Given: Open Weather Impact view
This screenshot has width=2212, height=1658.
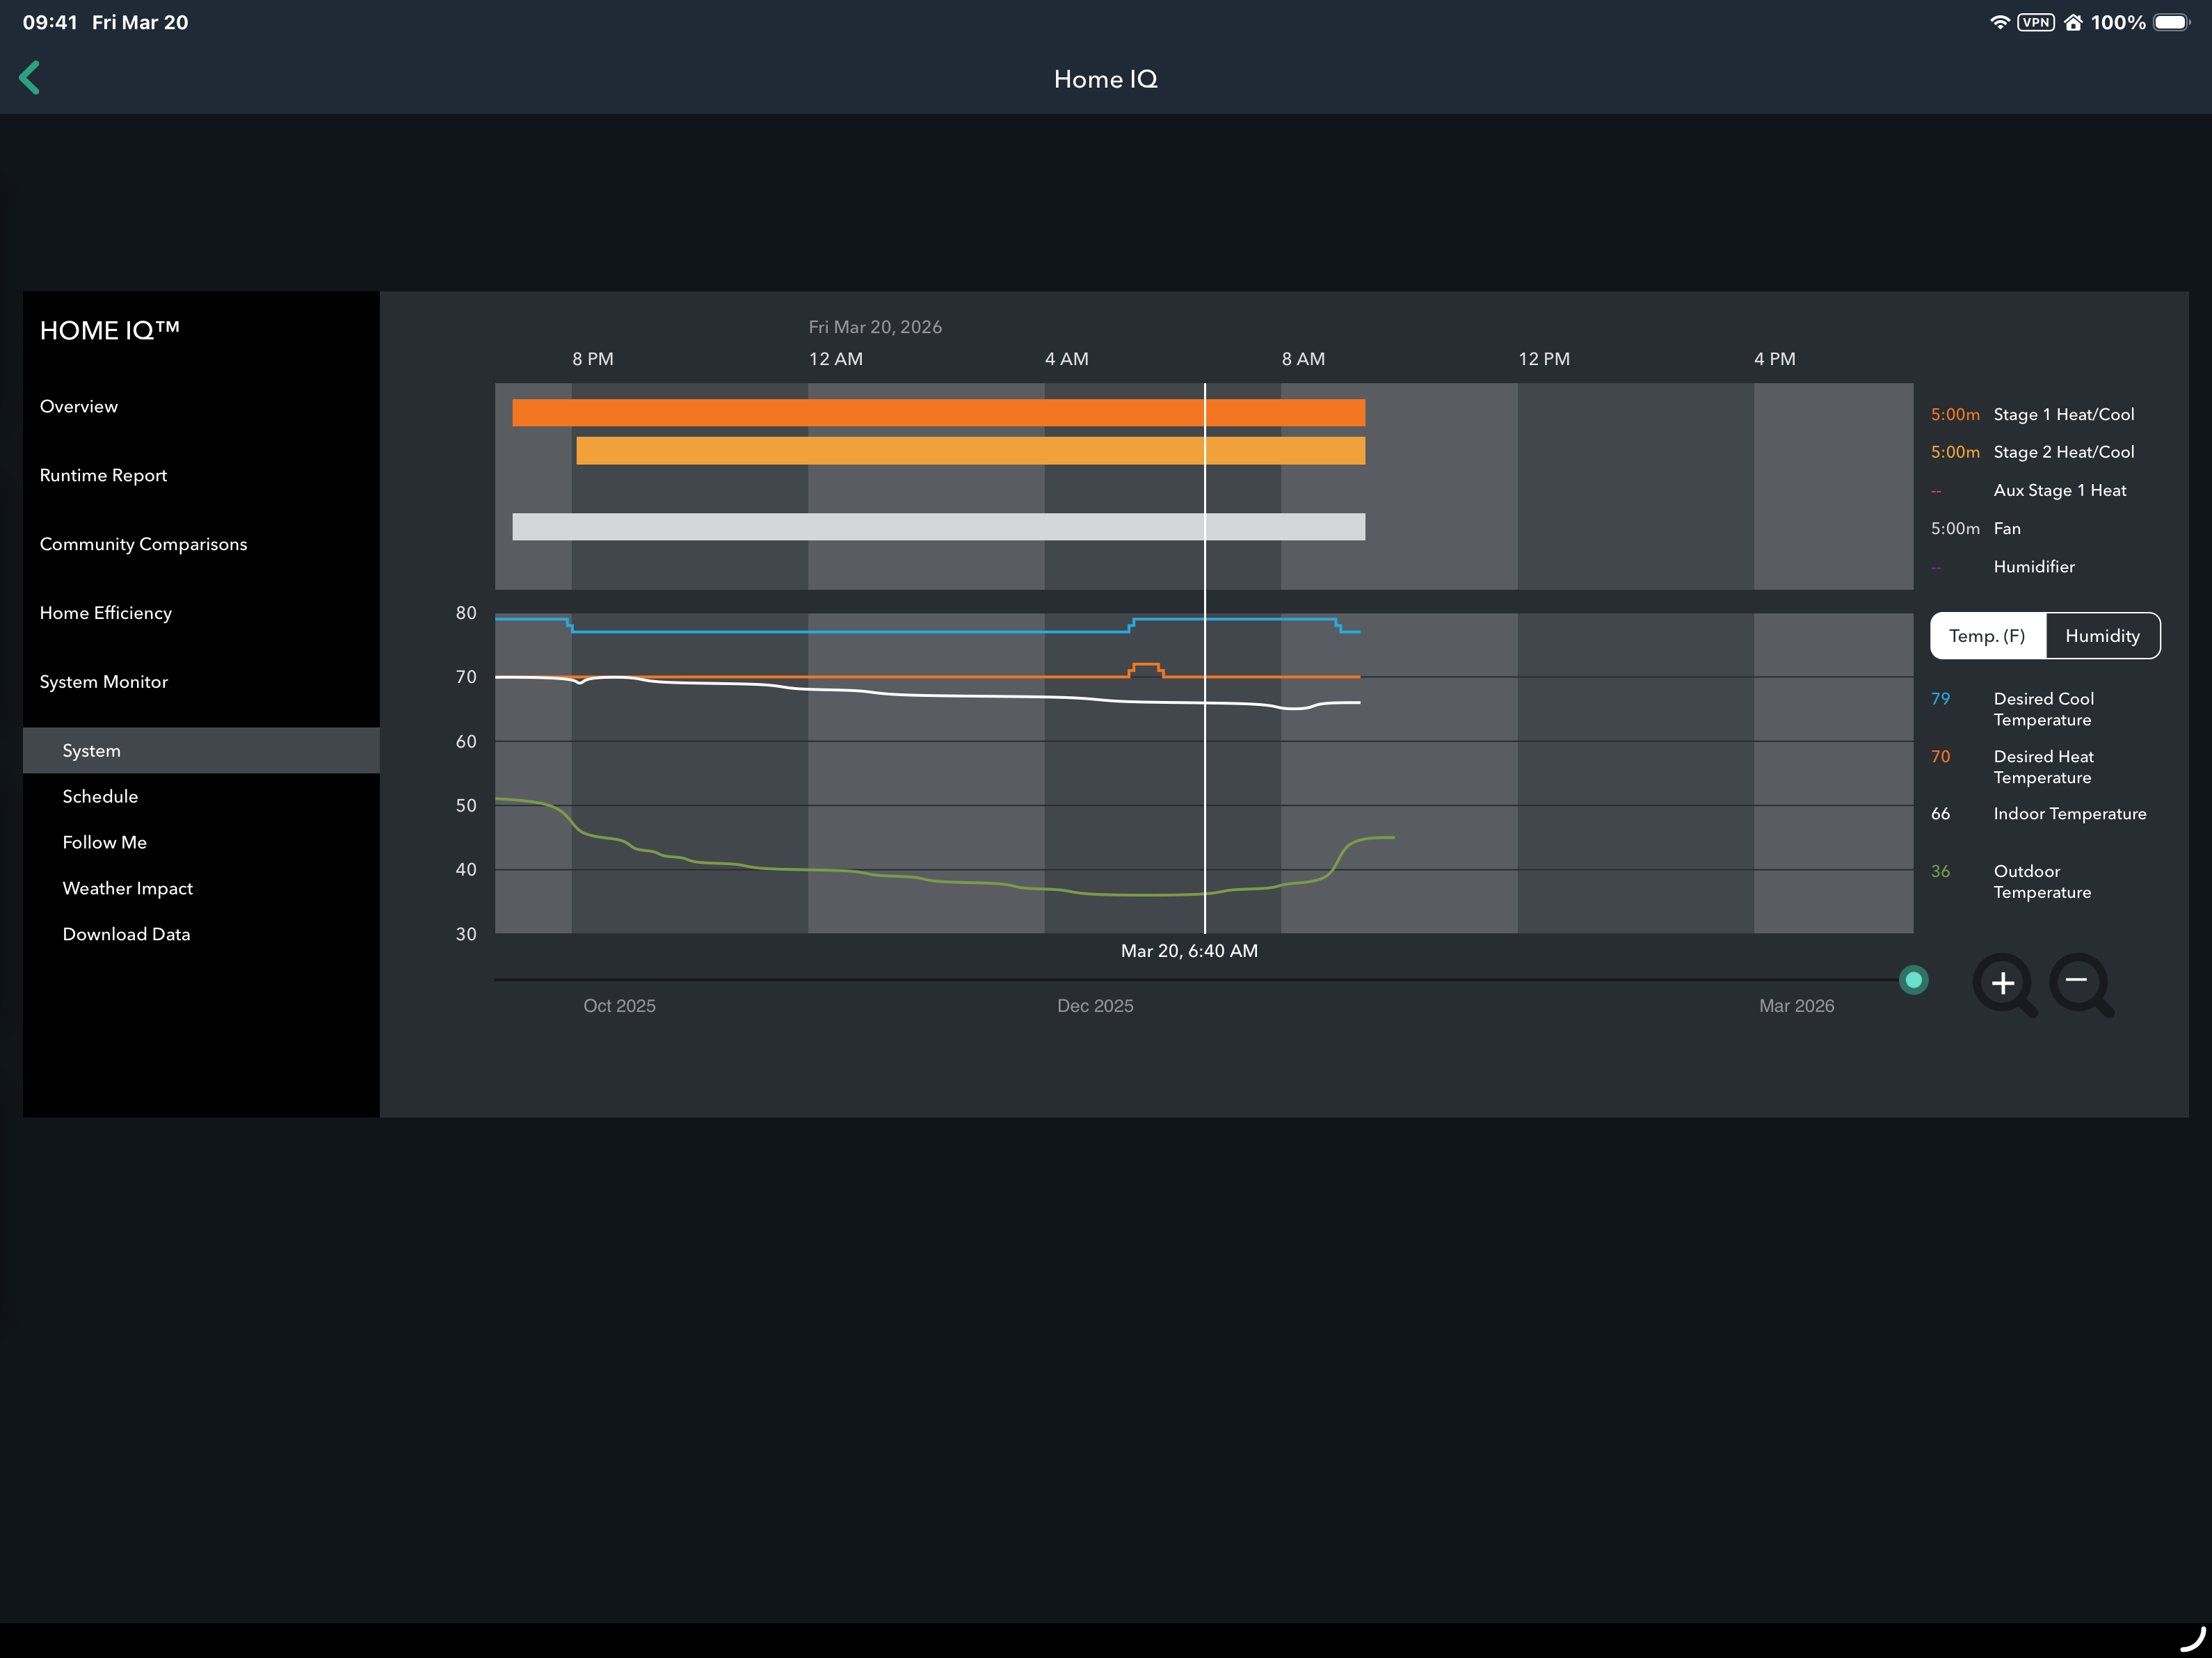Looking at the screenshot, I should (127, 888).
